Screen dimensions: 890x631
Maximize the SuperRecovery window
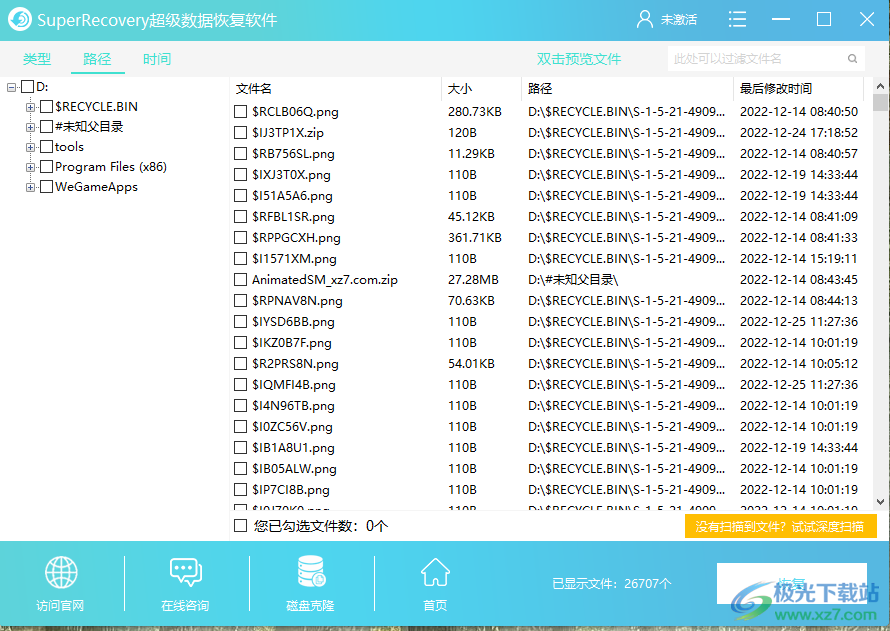(824, 19)
